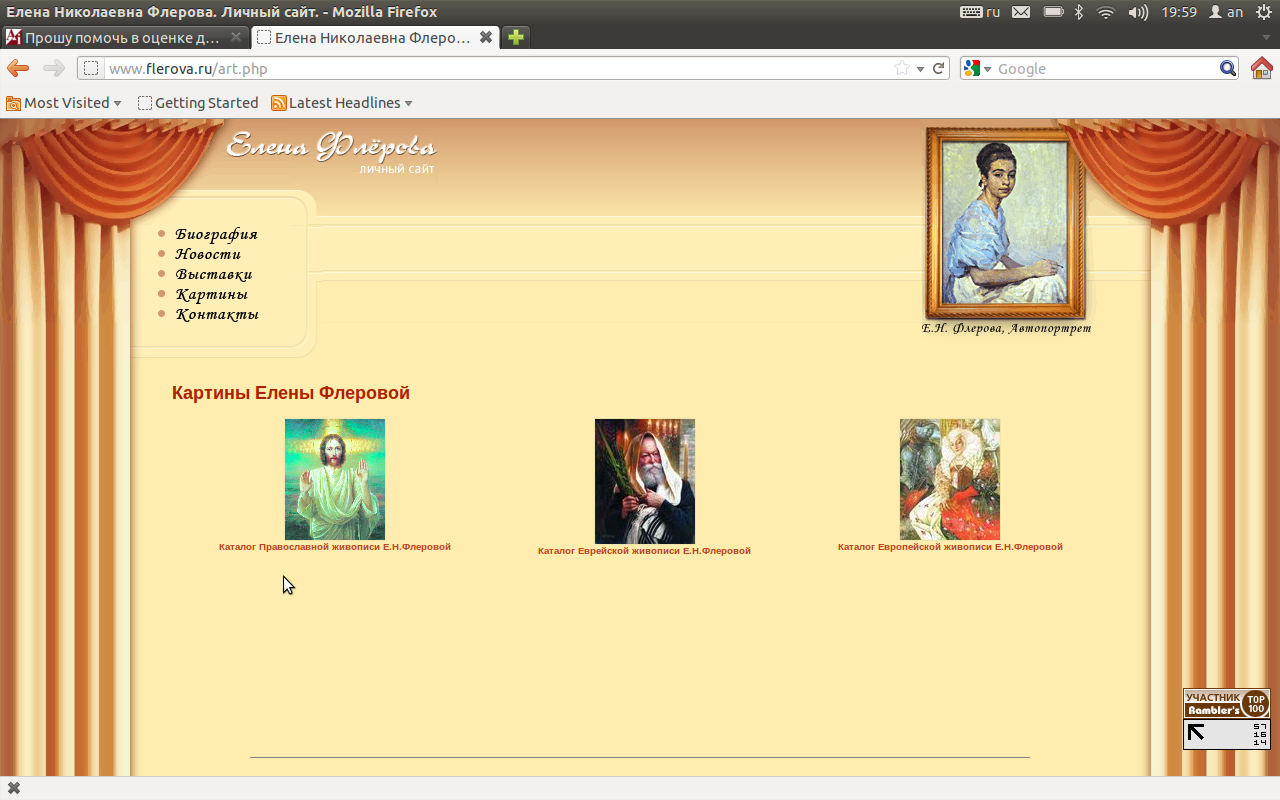Click the caption Е.Н. Флерова, Автопортрет
Screen dimensions: 1280x800
tap(1006, 328)
